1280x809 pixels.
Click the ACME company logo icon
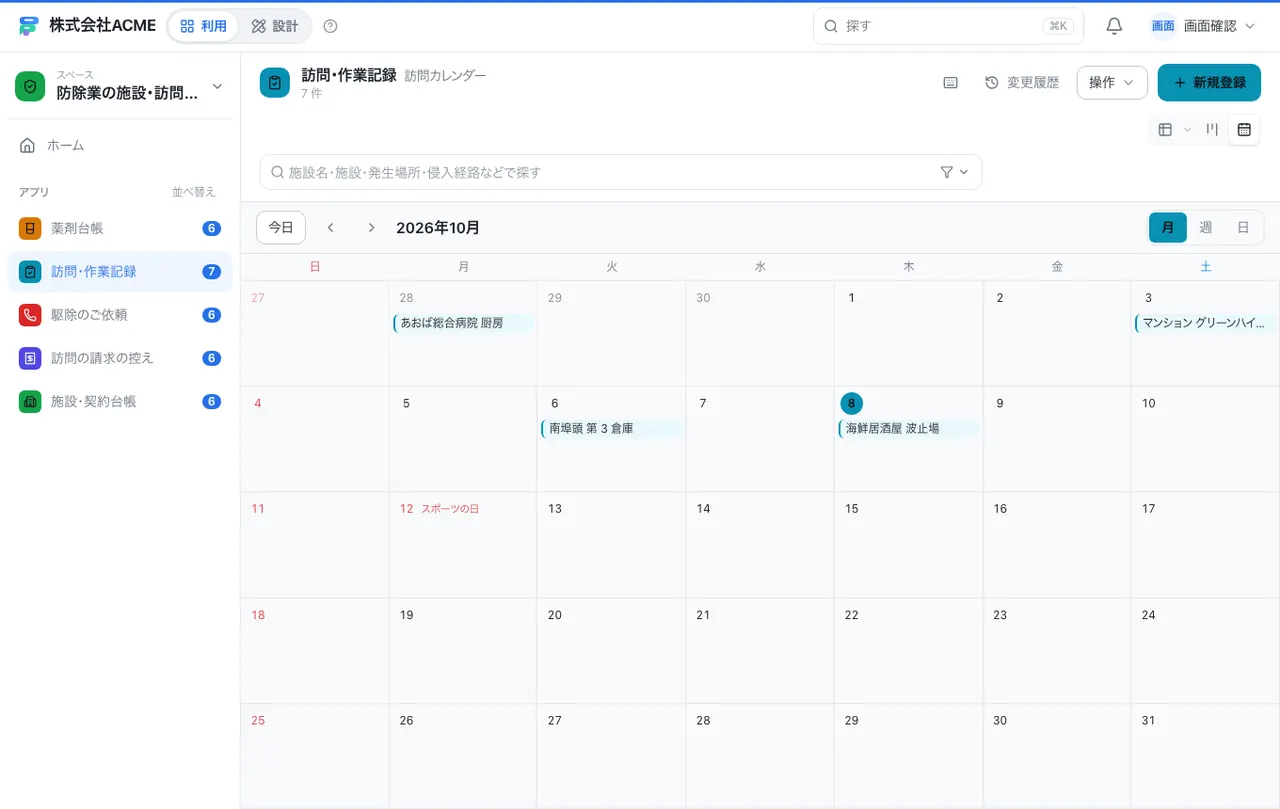click(29, 26)
